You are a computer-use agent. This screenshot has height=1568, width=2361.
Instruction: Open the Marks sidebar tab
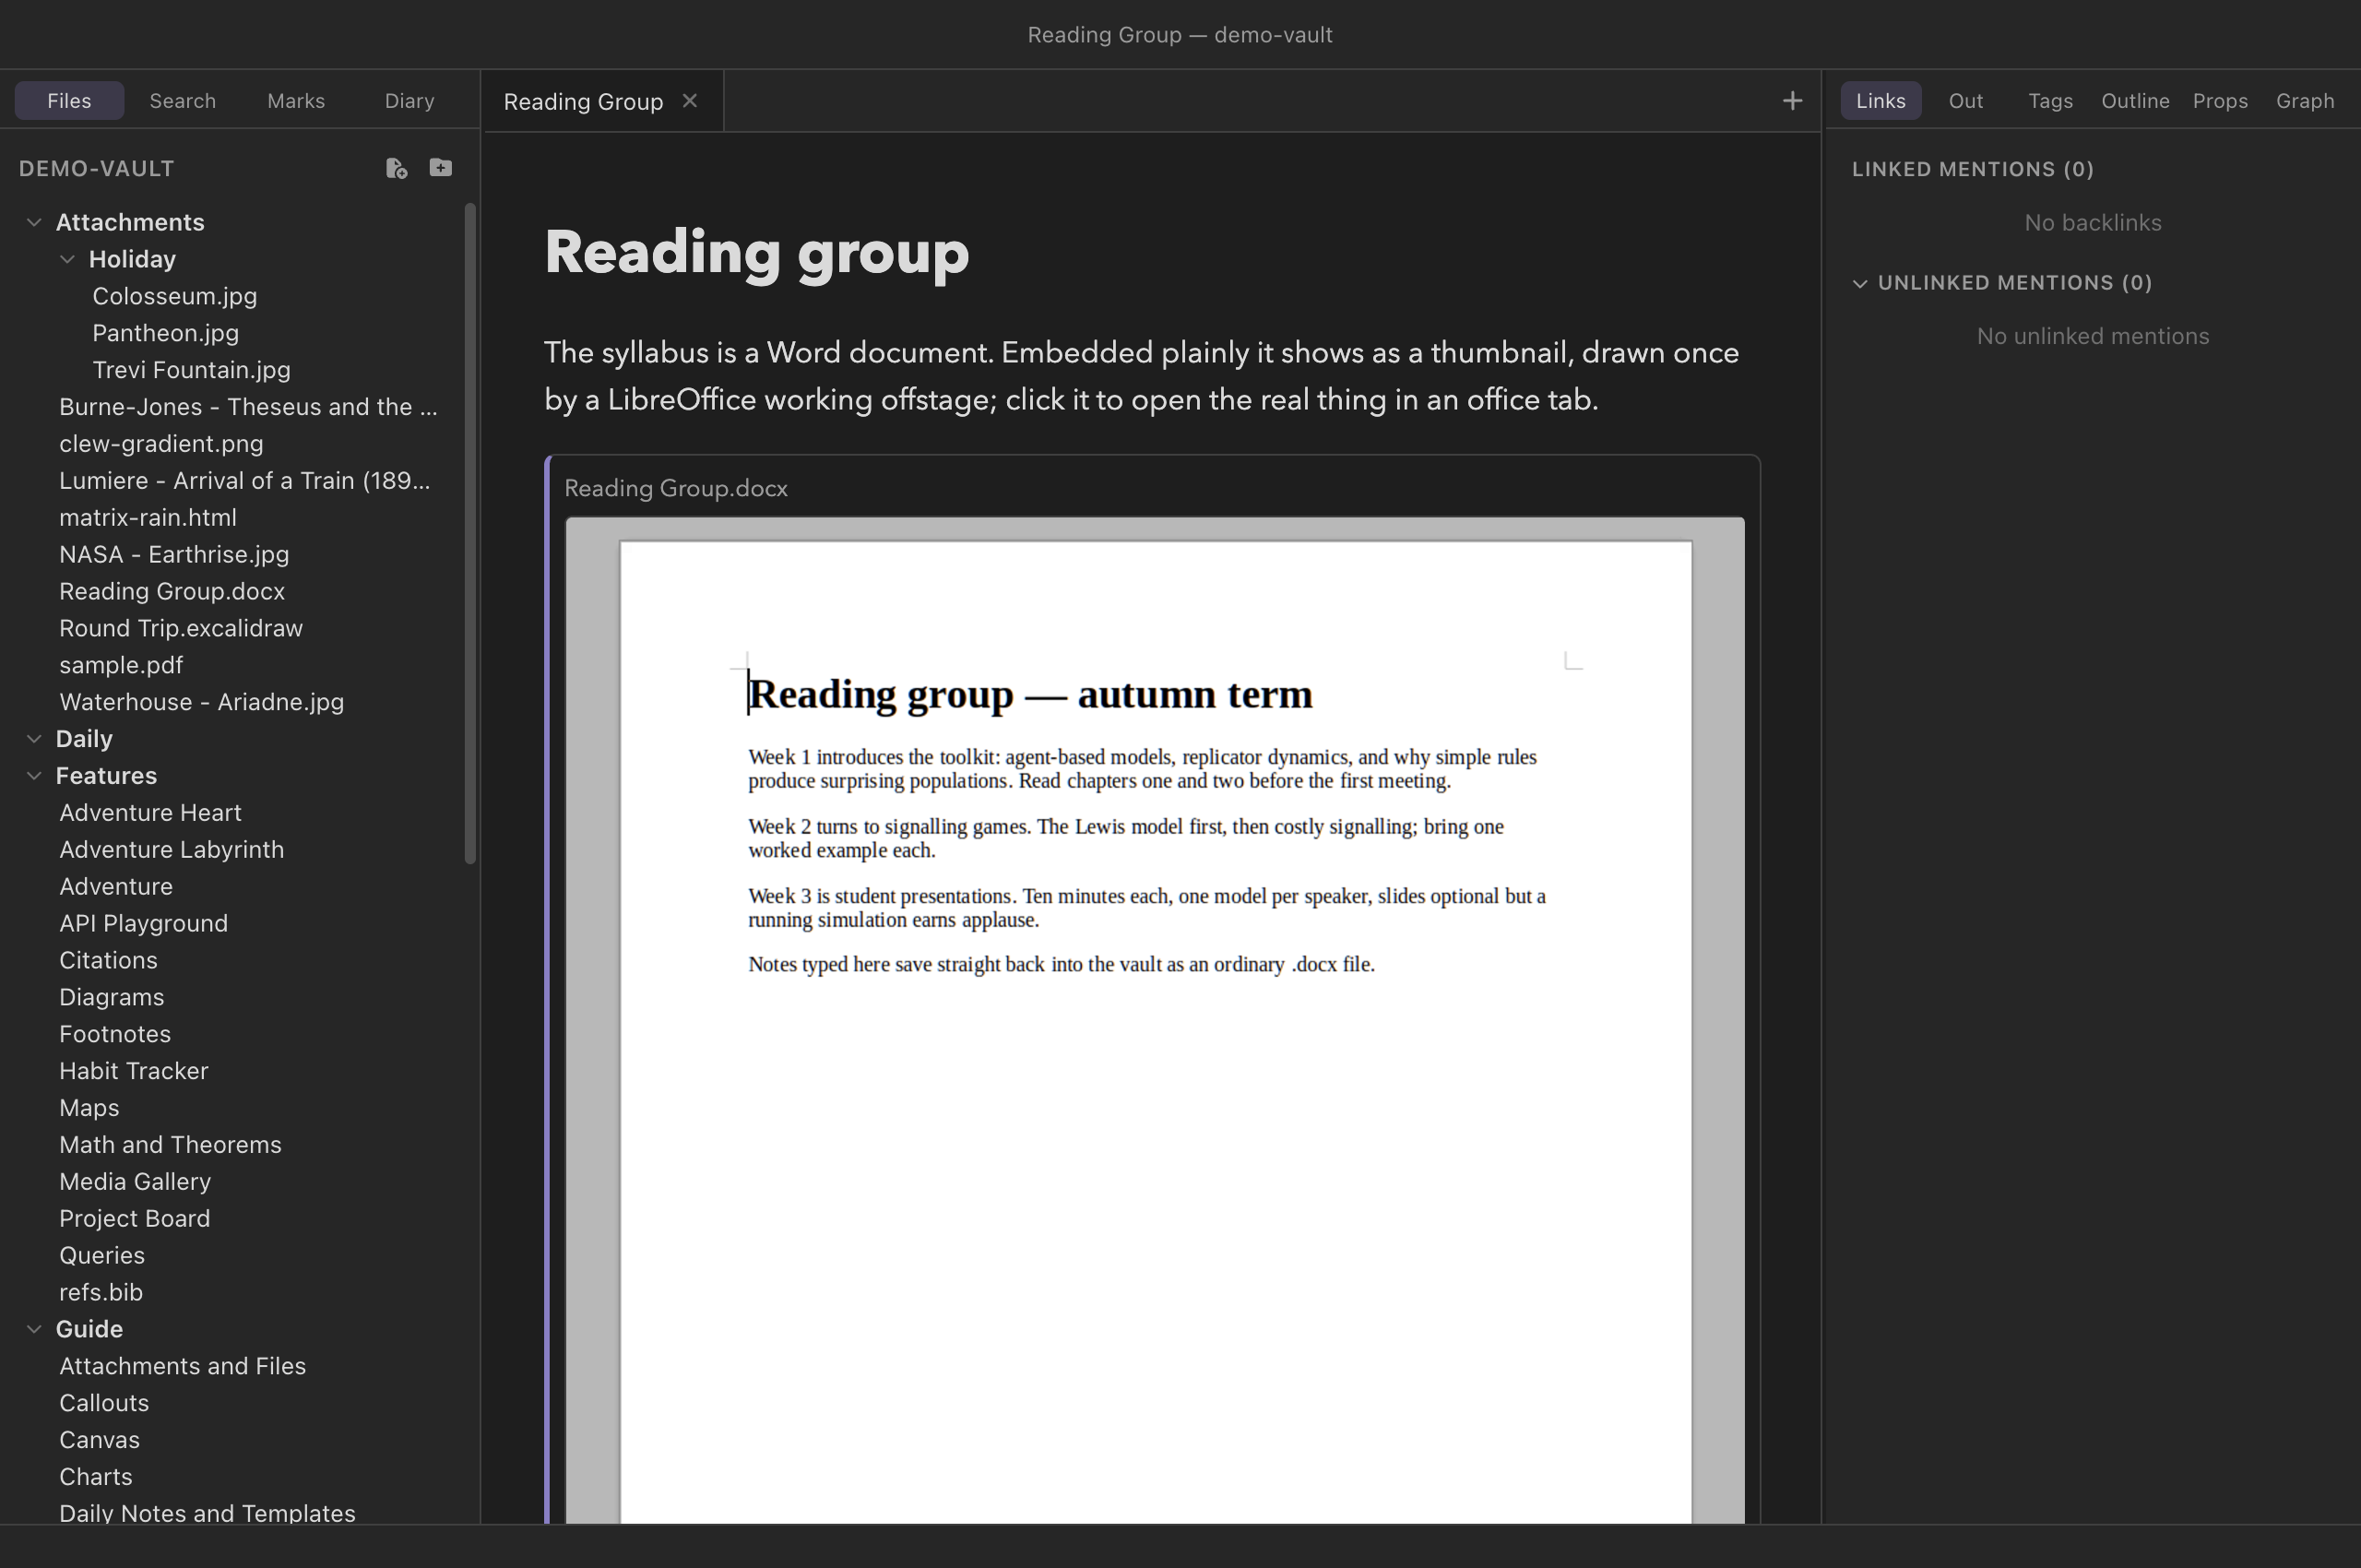296,101
